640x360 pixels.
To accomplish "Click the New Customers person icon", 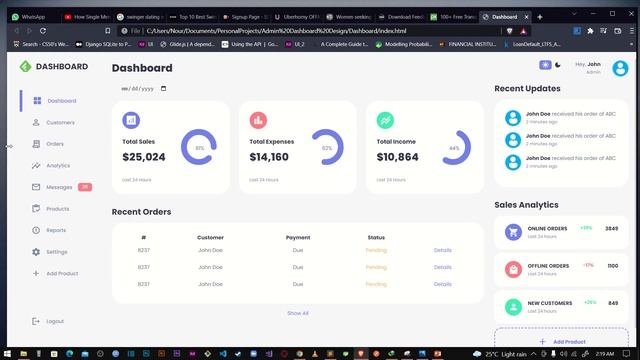I will tap(513, 307).
